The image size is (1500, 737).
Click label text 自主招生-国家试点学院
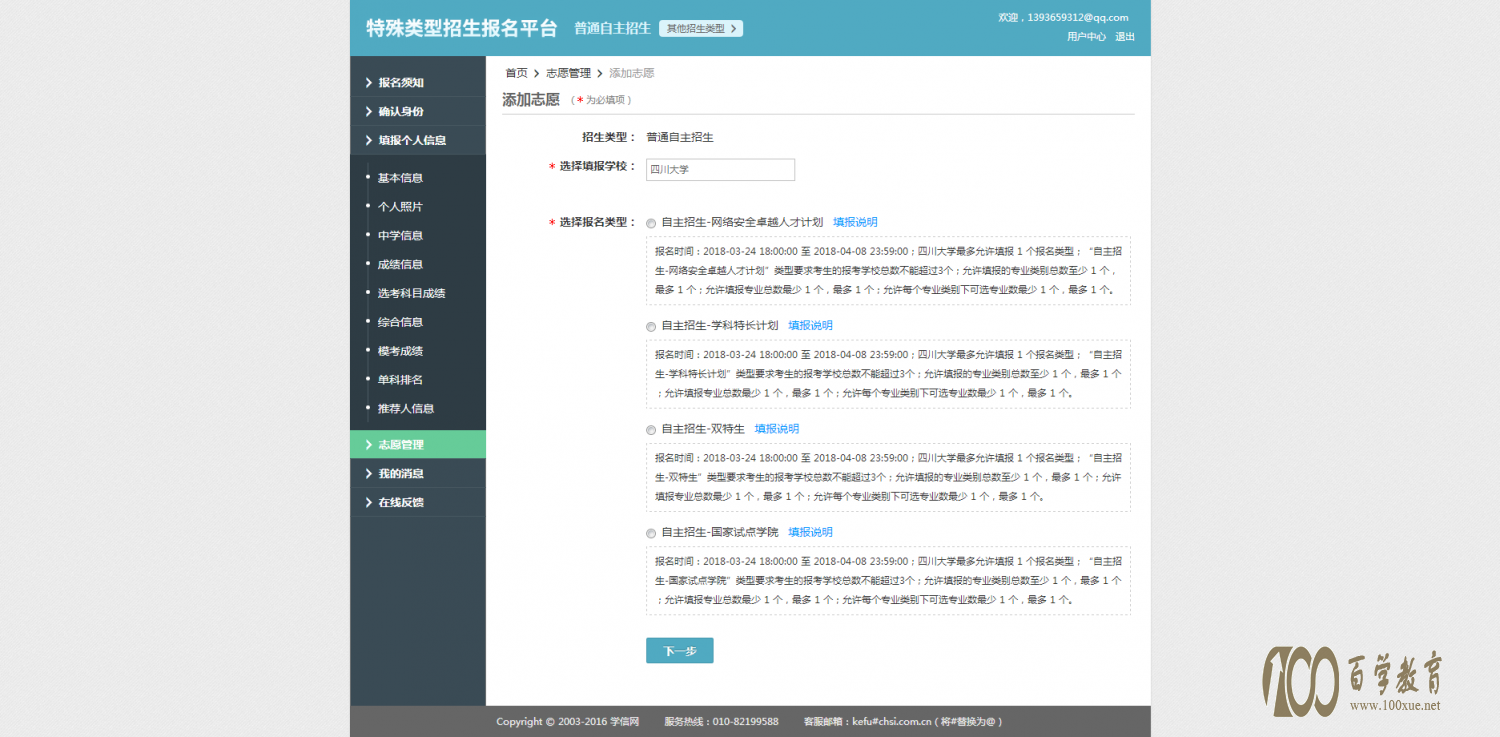[719, 532]
